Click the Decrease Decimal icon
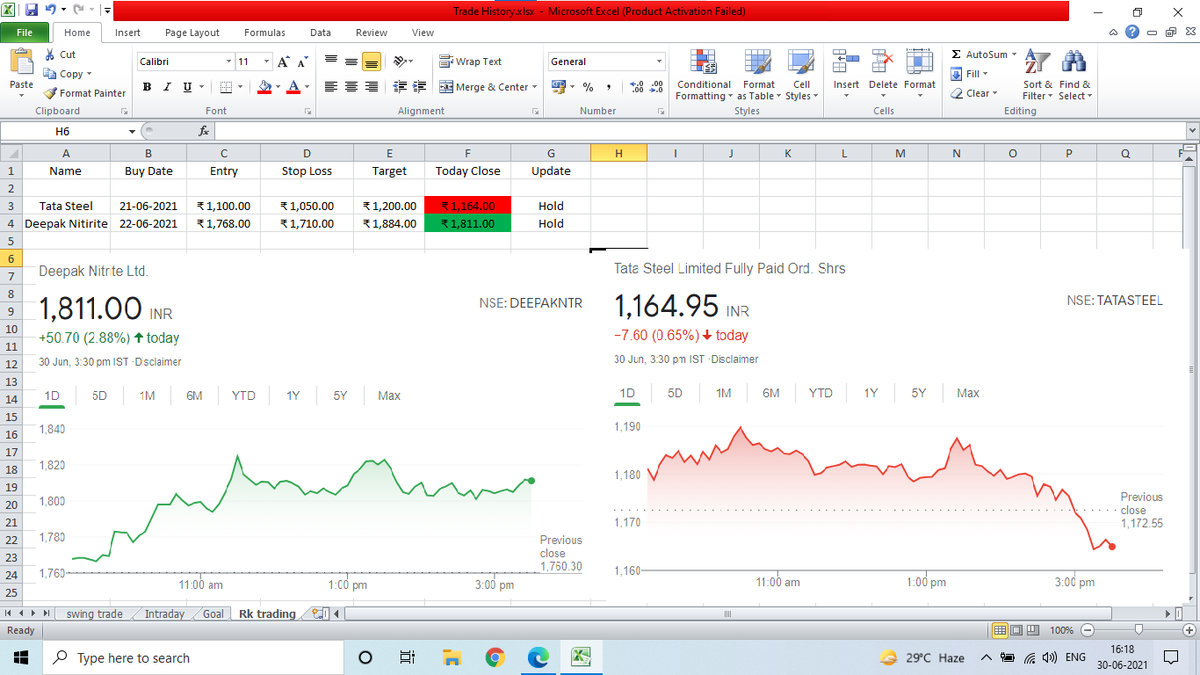1200x675 pixels. pos(655,87)
